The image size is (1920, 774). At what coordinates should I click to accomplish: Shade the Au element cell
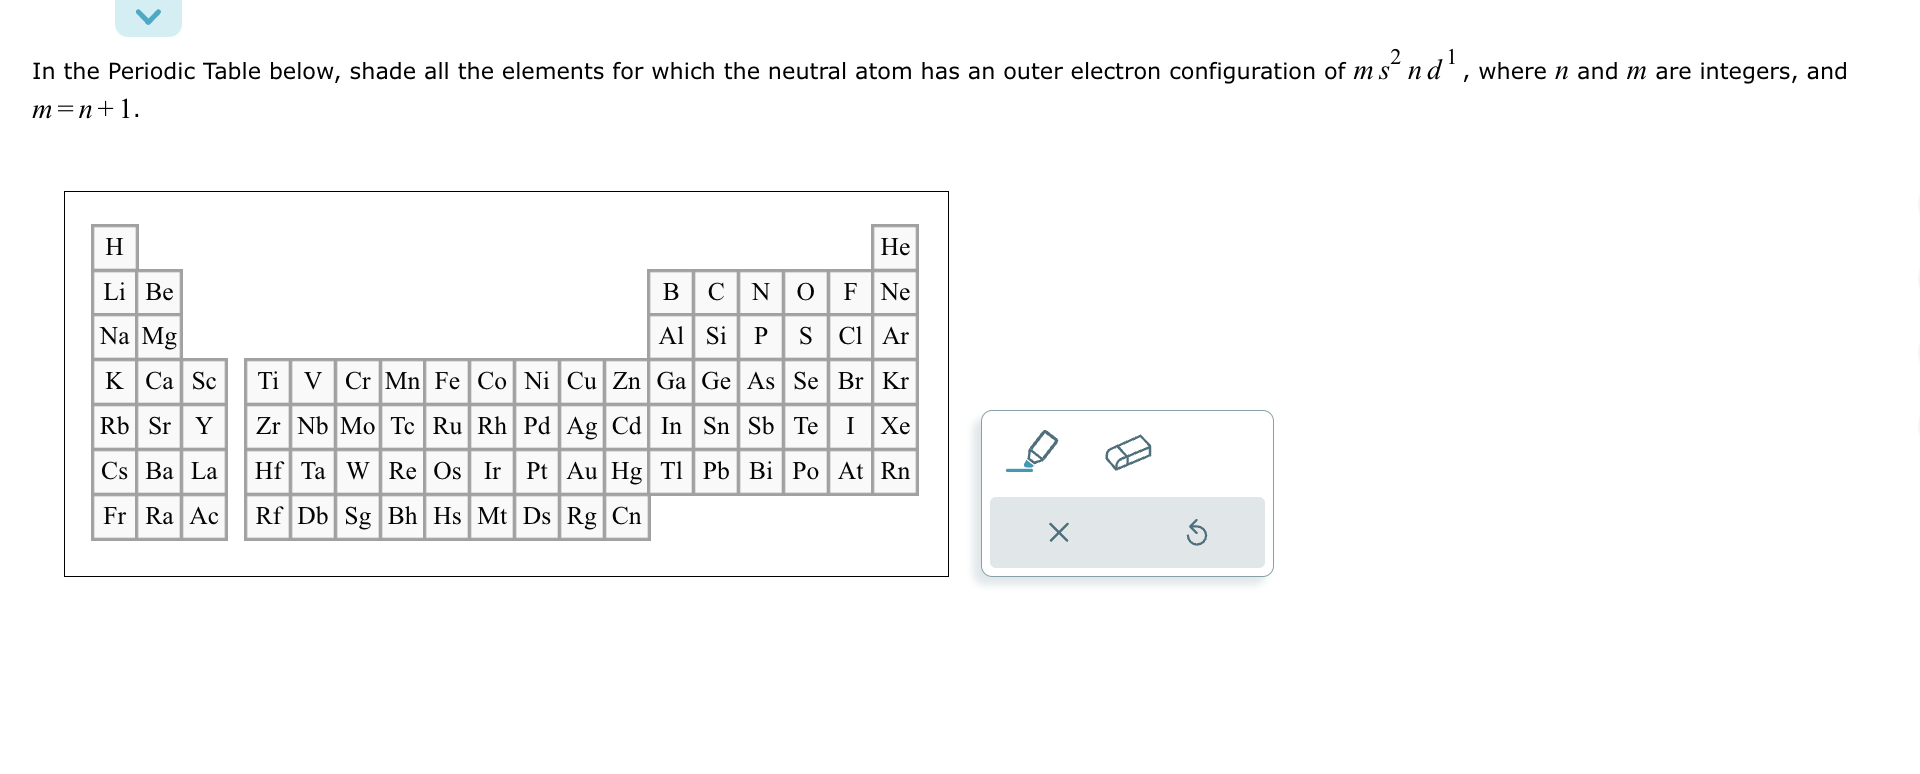coord(581,471)
